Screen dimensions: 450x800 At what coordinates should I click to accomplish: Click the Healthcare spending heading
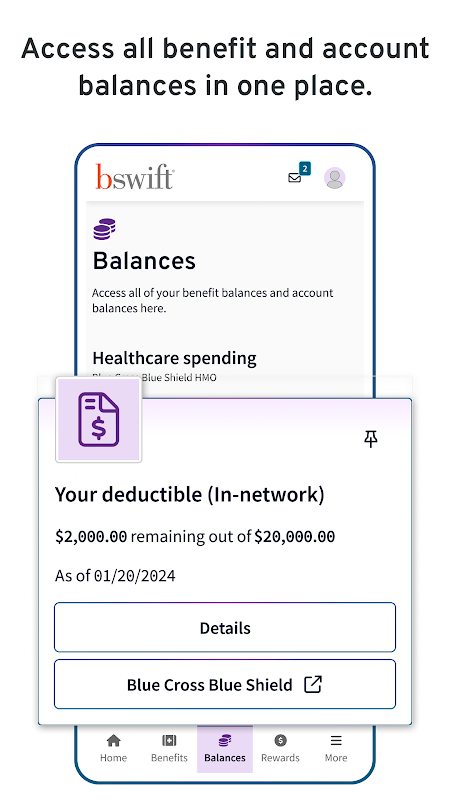(174, 358)
